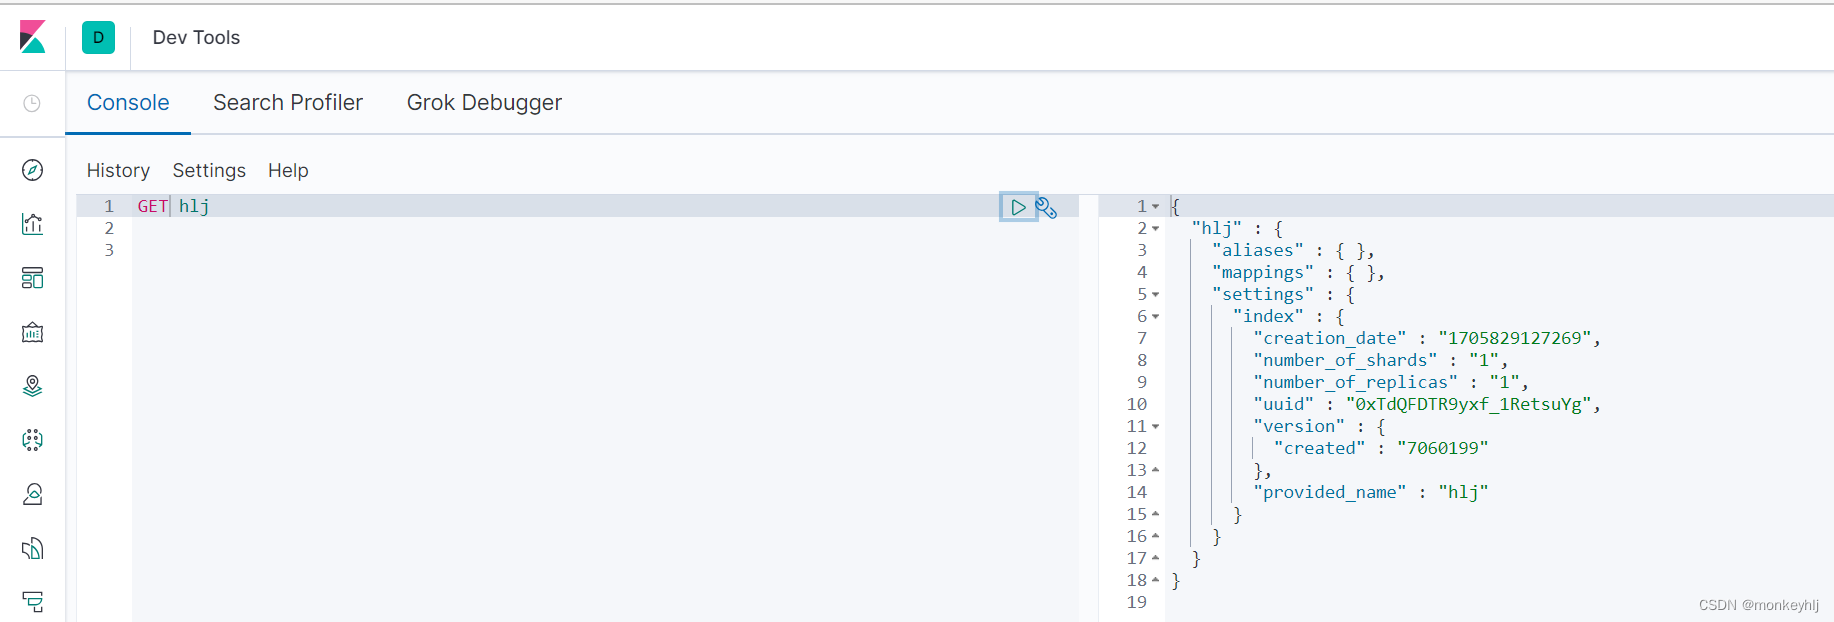This screenshot has width=1834, height=622.
Task: Click the "number_of_shards" line
Action: [x=1380, y=360]
